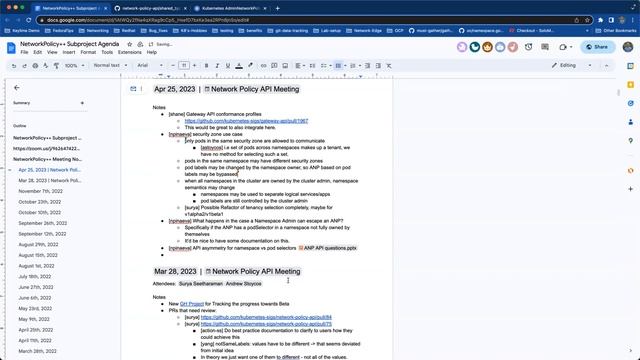This screenshot has height=360, width=640.
Task: Toggle Underline formatting
Action: pyautogui.click(x=228, y=66)
